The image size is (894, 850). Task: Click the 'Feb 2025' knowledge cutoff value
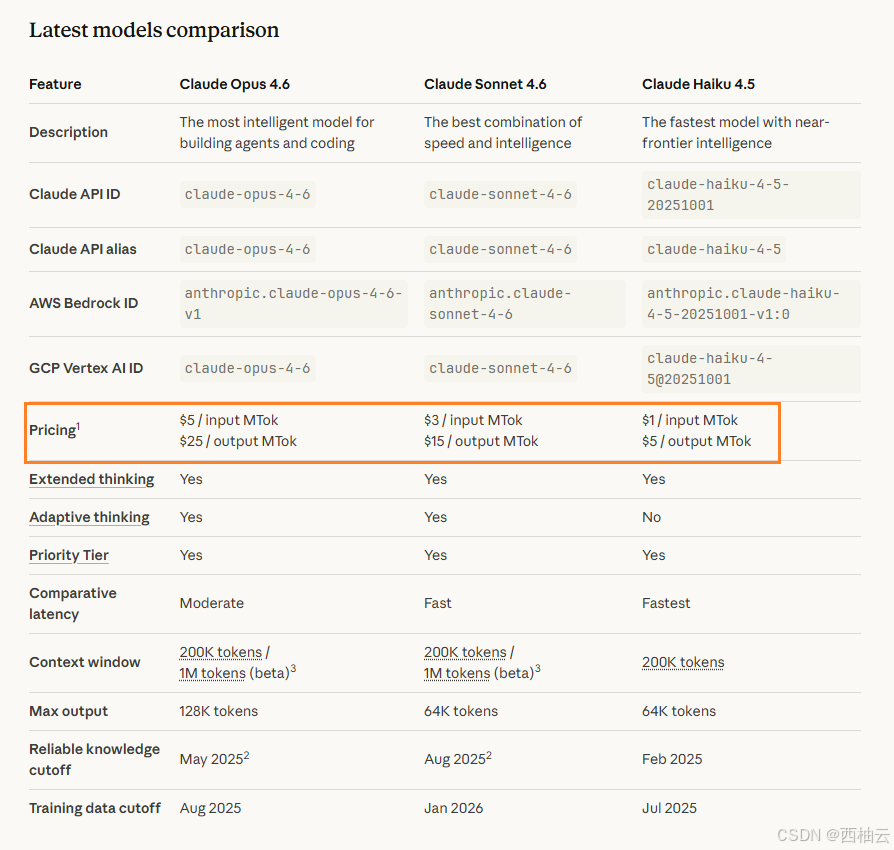click(x=672, y=759)
